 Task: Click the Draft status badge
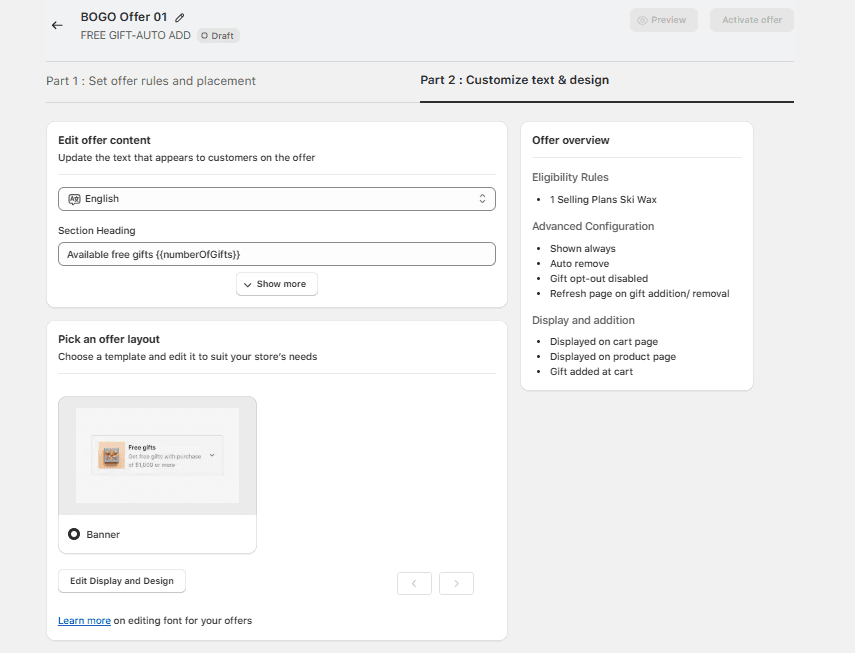click(x=218, y=36)
